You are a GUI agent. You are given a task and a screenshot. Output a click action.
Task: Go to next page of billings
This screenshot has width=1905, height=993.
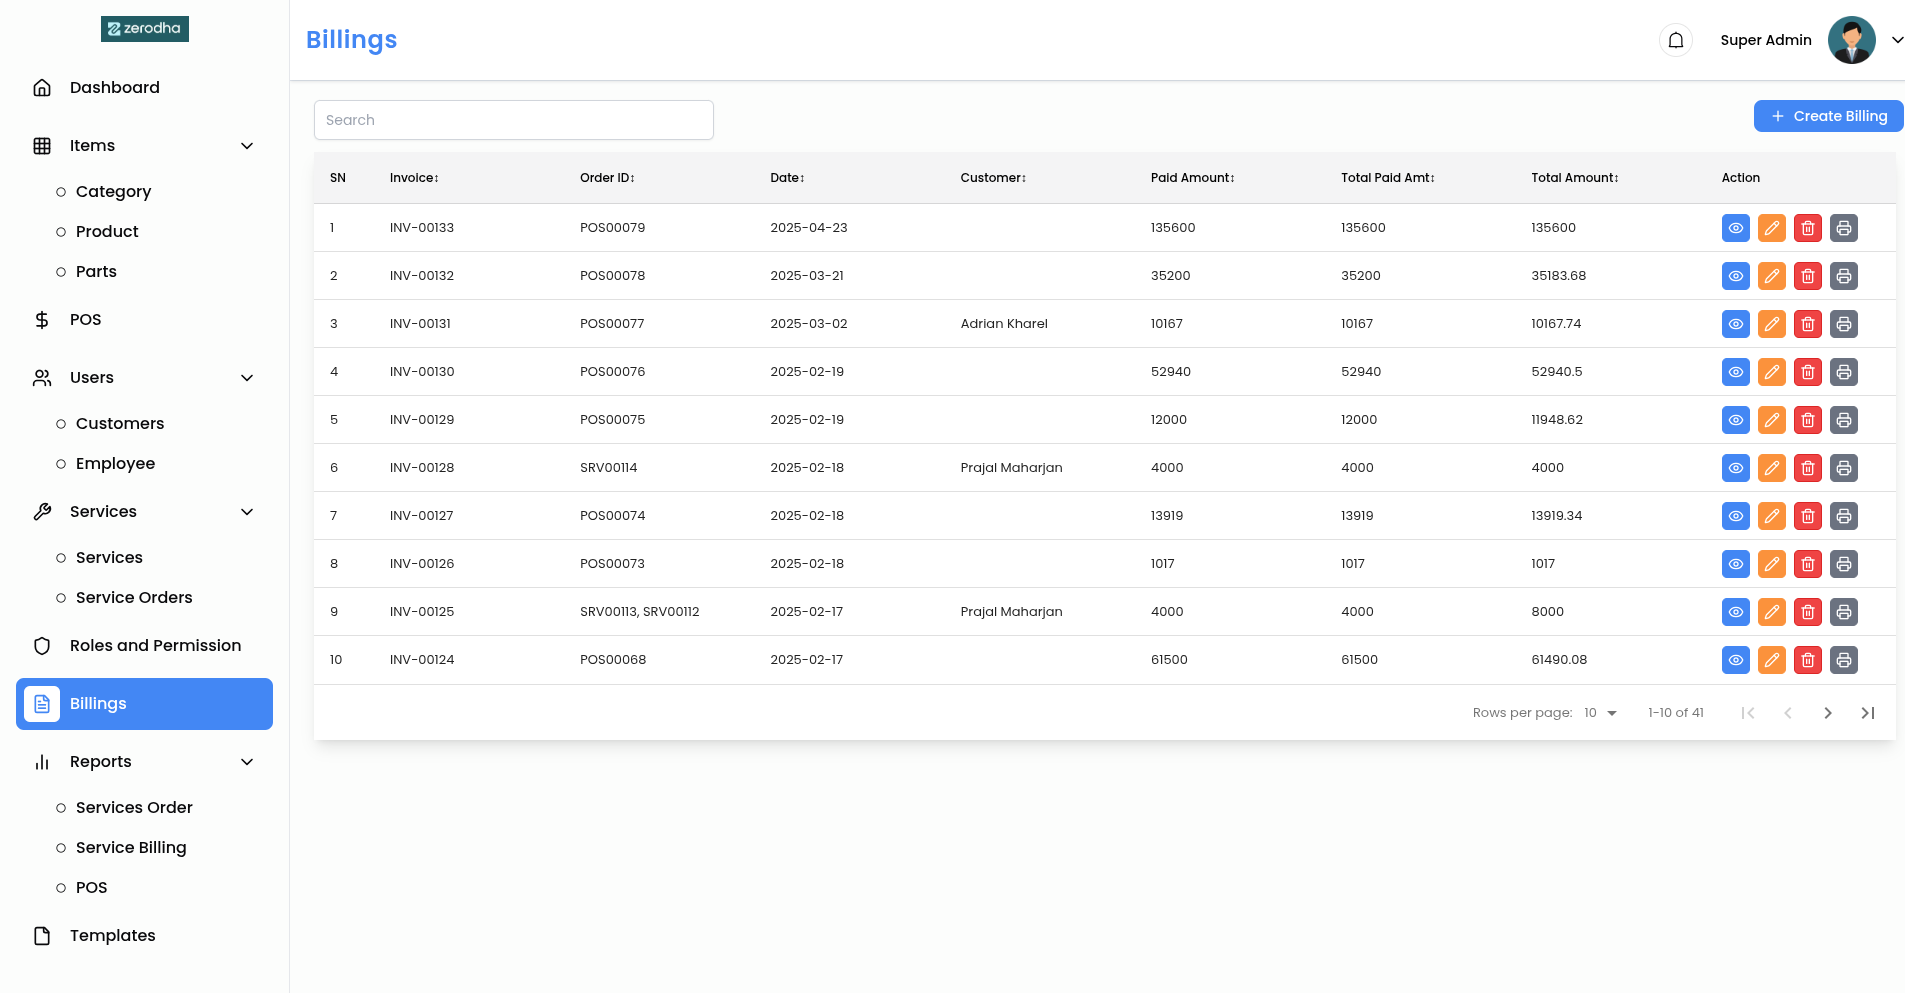pos(1827,713)
